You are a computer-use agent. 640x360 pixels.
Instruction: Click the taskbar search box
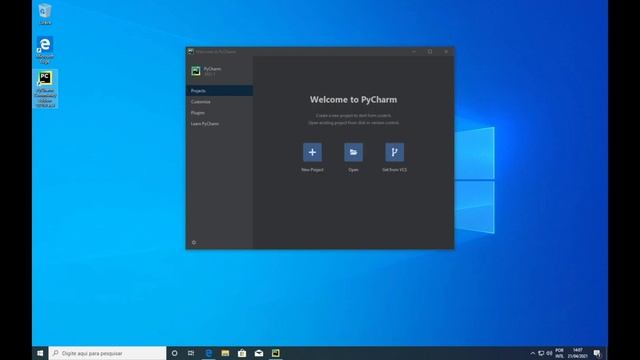pyautogui.click(x=107, y=353)
